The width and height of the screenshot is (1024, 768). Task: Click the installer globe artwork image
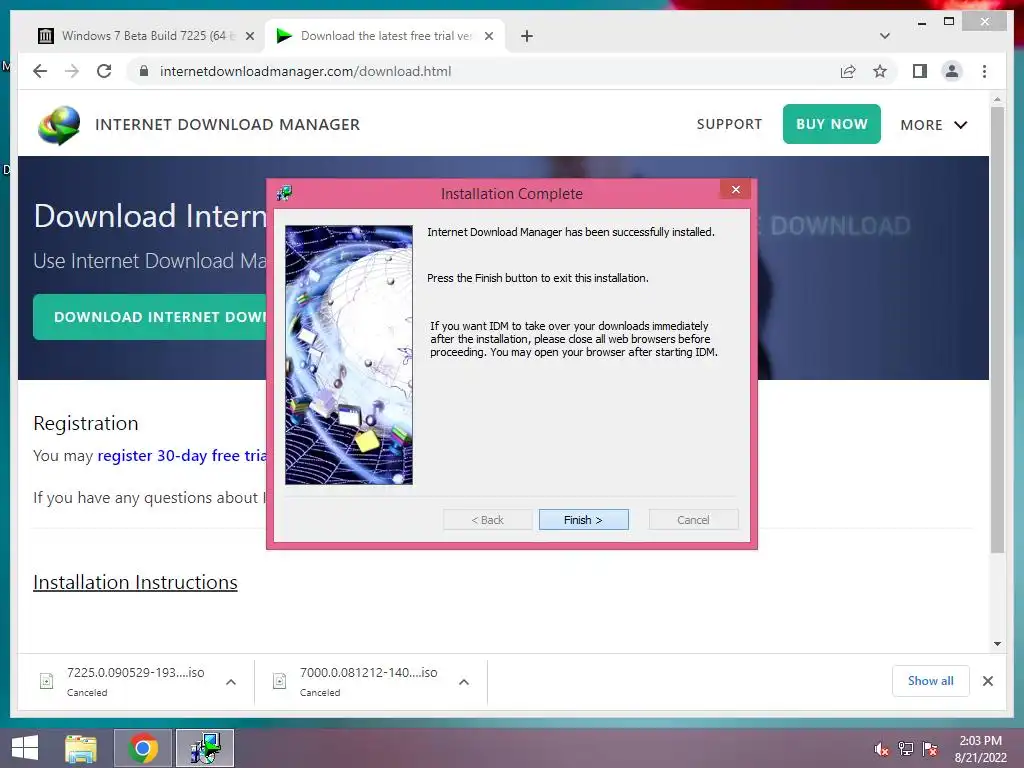[349, 355]
